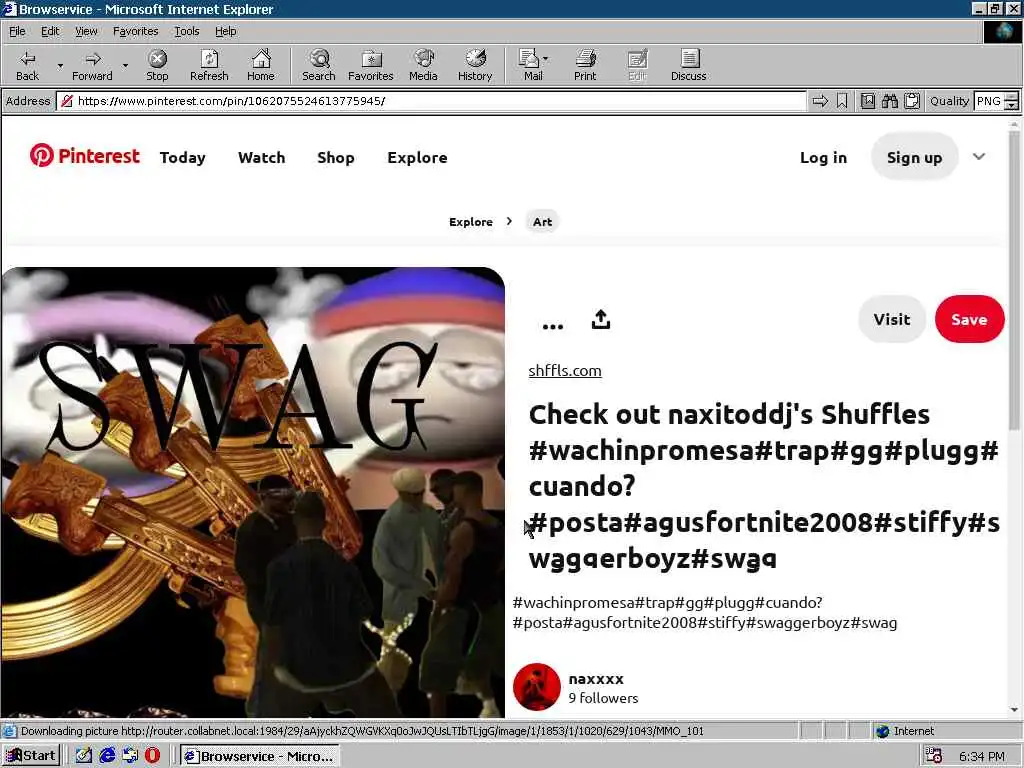The height and width of the screenshot is (768, 1024).
Task: Click the binoculars icon in address toolbar
Action: coord(889,101)
